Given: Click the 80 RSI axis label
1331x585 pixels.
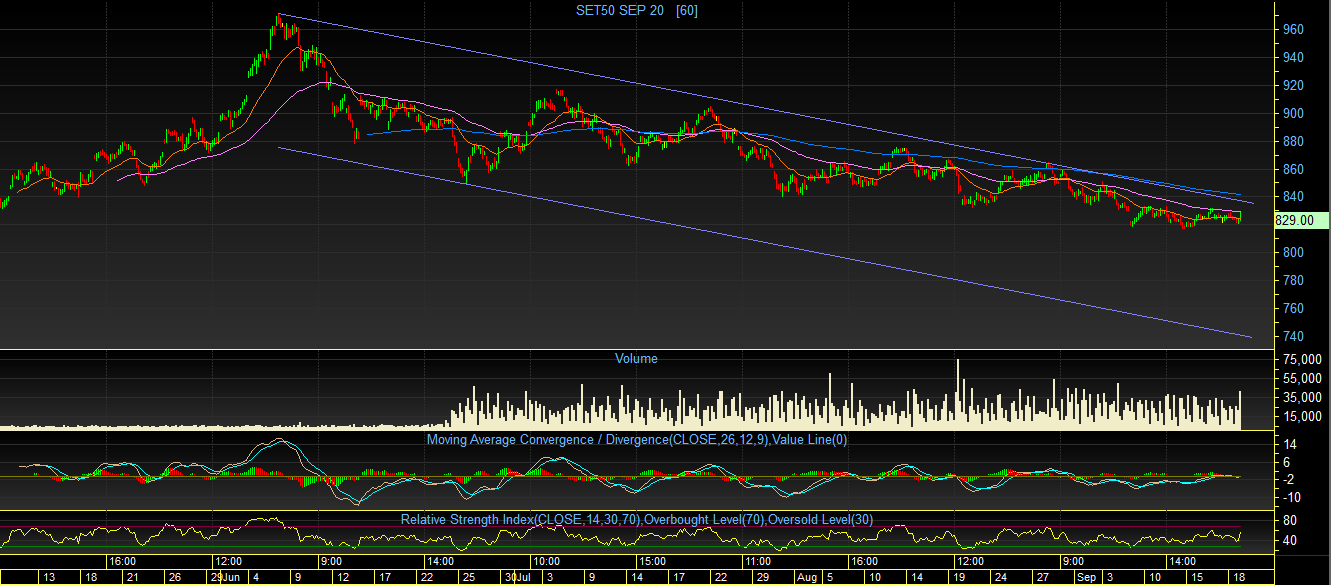Looking at the screenshot, I should click(x=1290, y=521).
